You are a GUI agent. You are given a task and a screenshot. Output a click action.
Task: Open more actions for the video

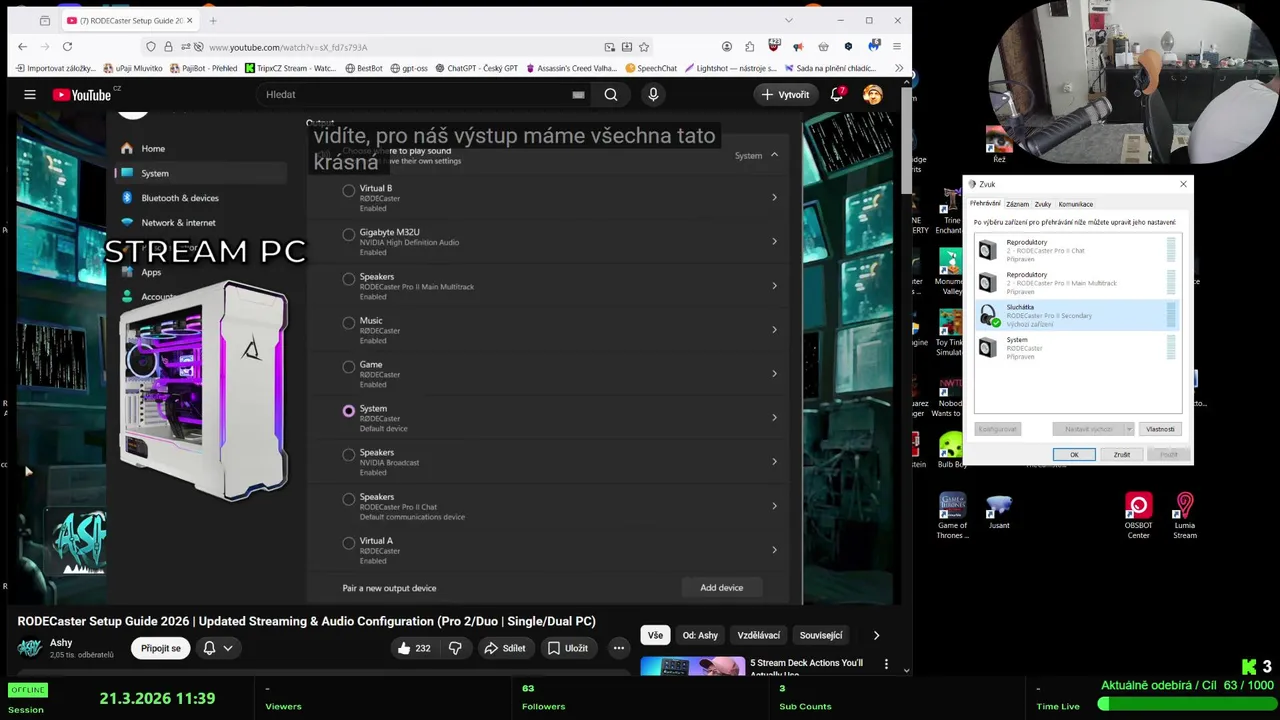click(x=619, y=648)
